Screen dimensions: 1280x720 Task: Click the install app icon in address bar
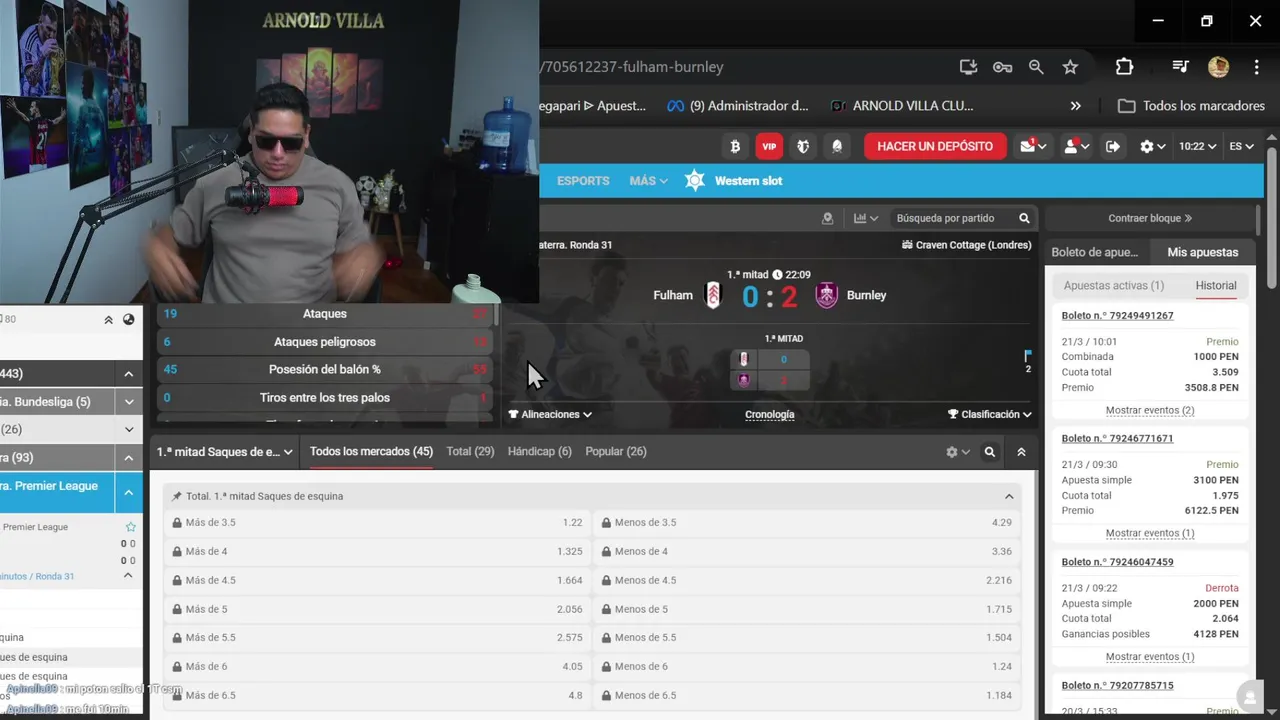point(968,67)
